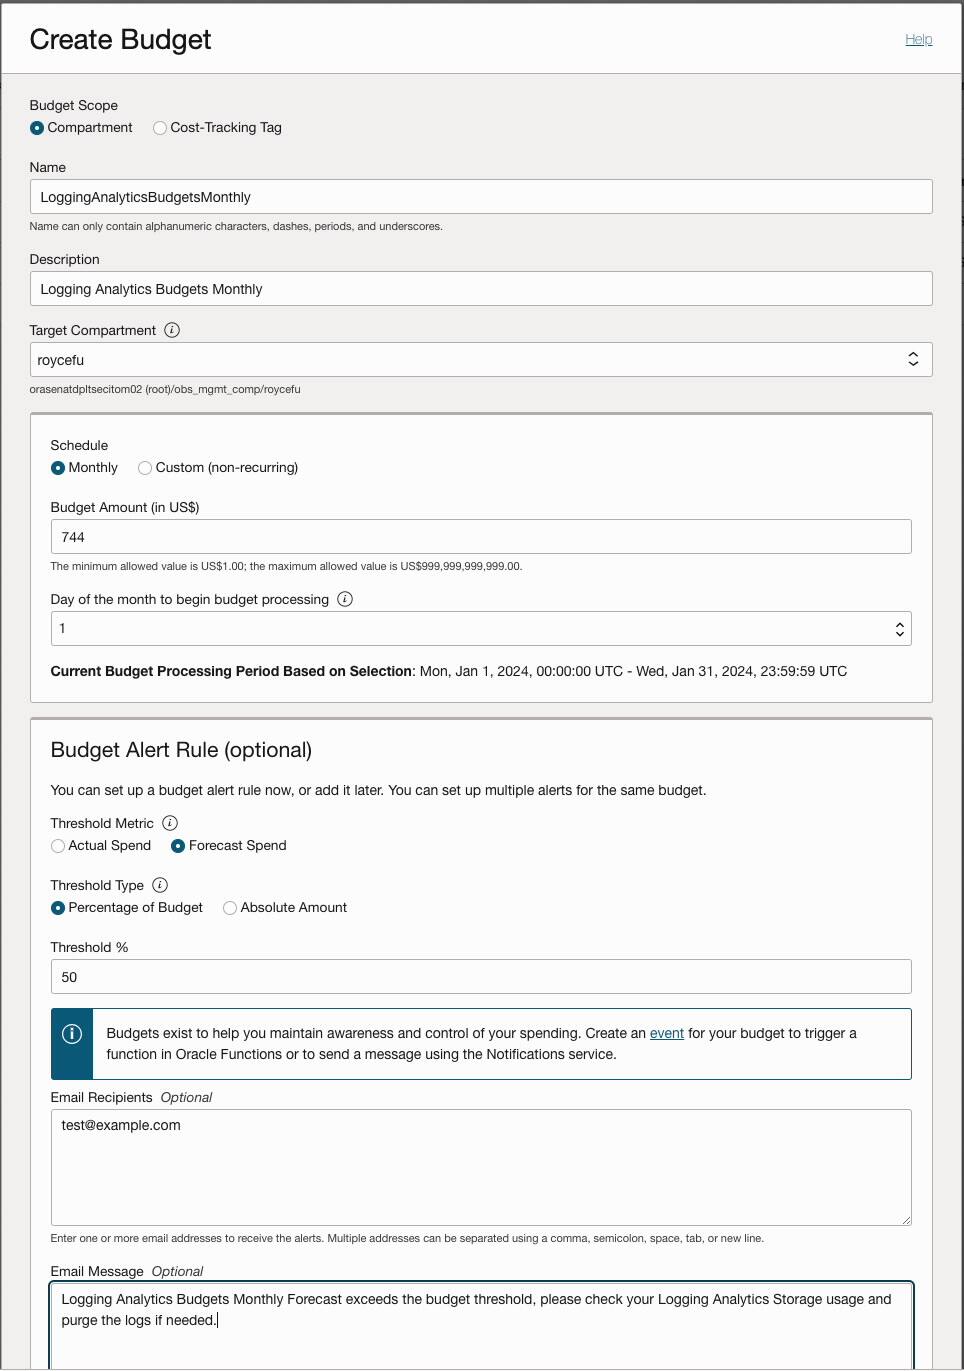This screenshot has height=1371, width=964.
Task: Select Actual Spend threshold metric
Action: coord(57,846)
